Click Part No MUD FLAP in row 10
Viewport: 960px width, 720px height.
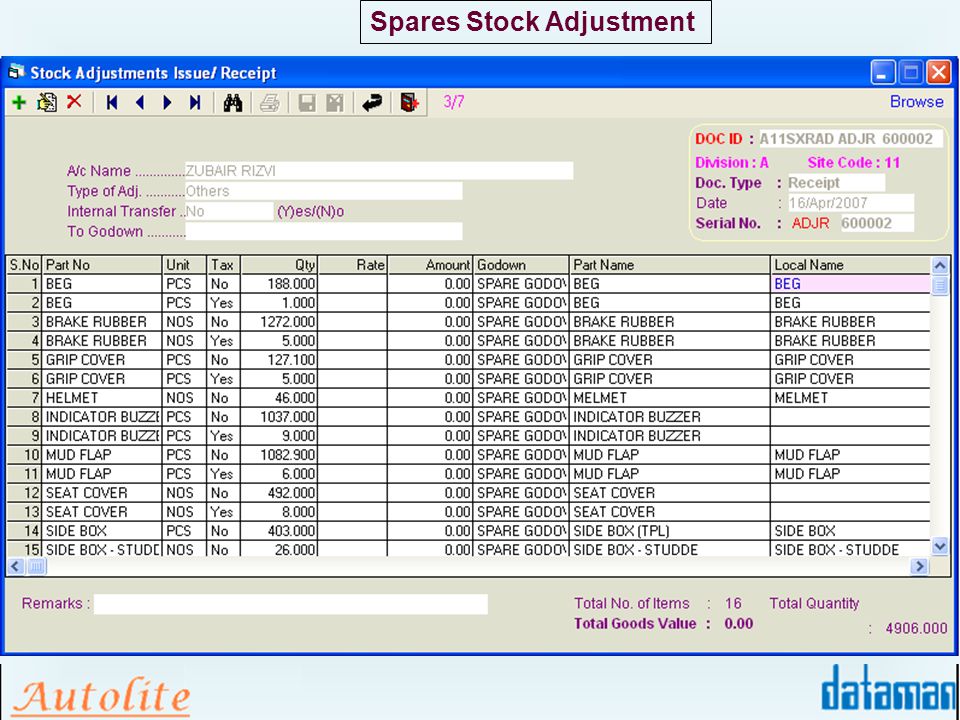(x=102, y=455)
